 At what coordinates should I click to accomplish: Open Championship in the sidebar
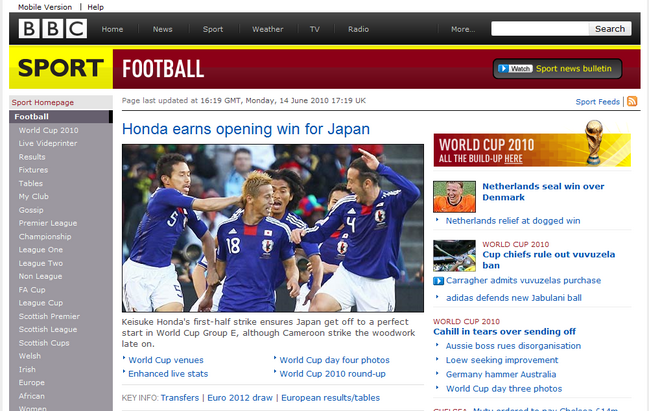[x=45, y=237]
